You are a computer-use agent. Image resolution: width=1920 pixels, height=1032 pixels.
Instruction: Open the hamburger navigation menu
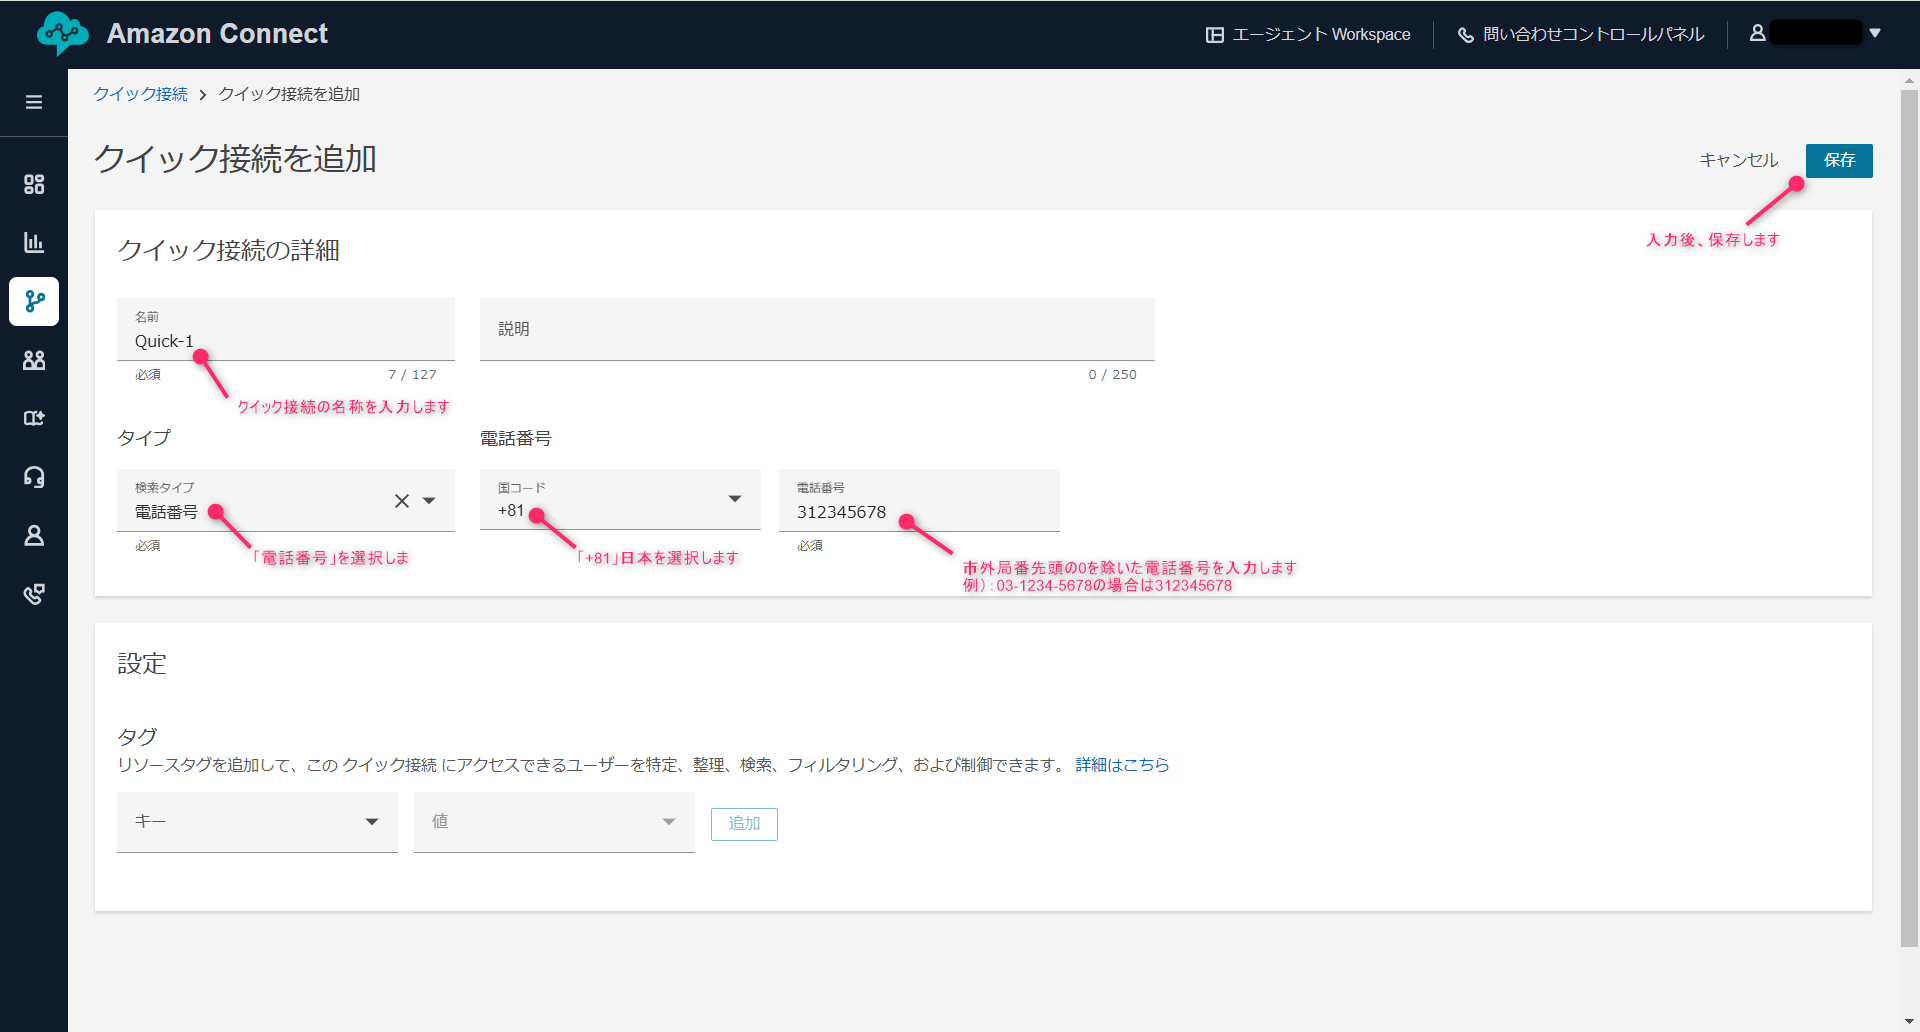(x=34, y=102)
